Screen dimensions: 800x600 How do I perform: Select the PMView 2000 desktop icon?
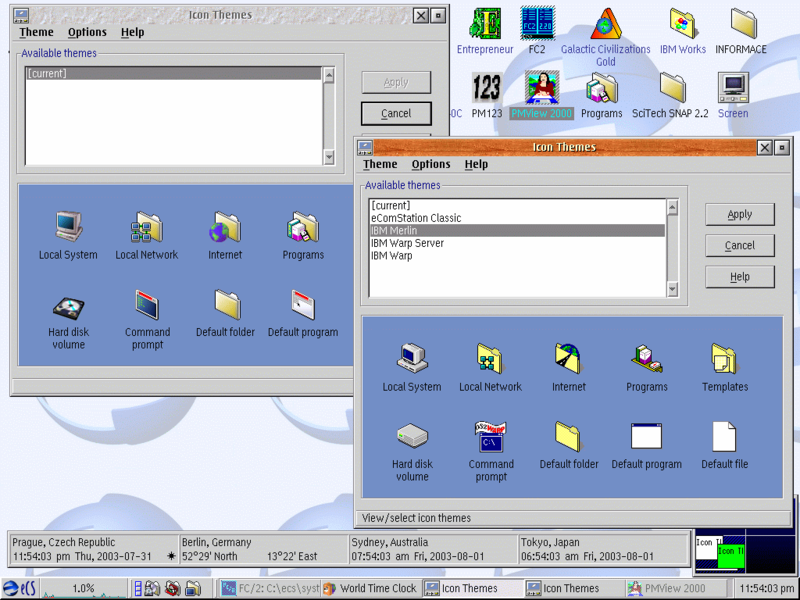542,87
